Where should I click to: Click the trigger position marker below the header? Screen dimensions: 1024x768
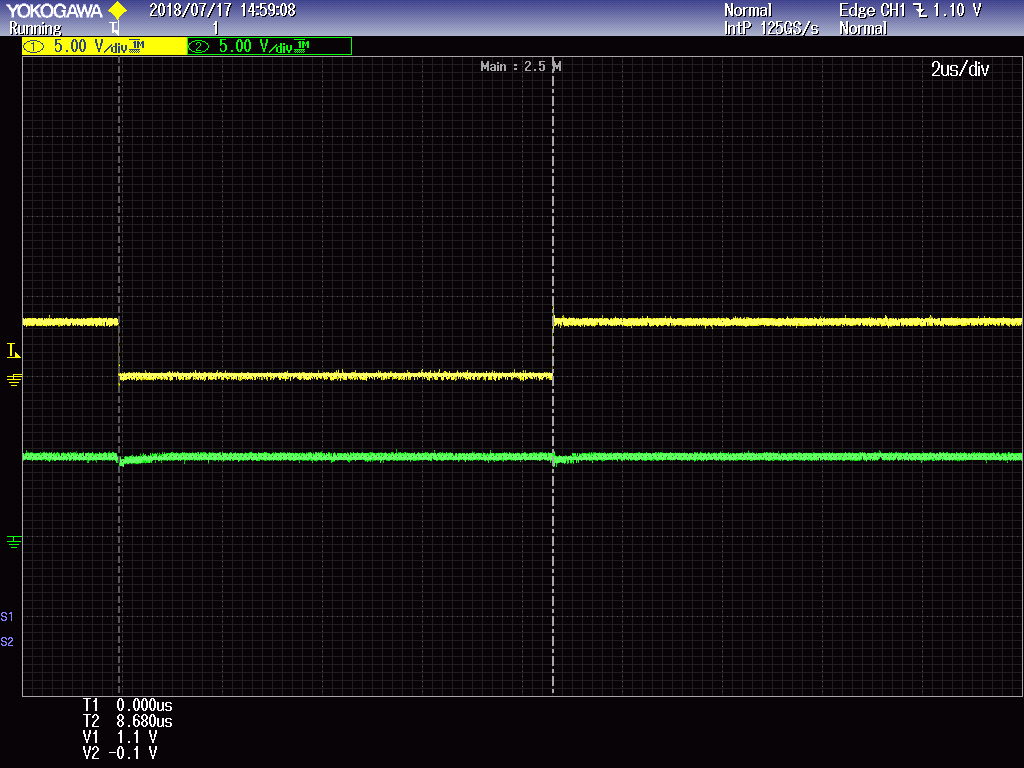click(x=113, y=29)
